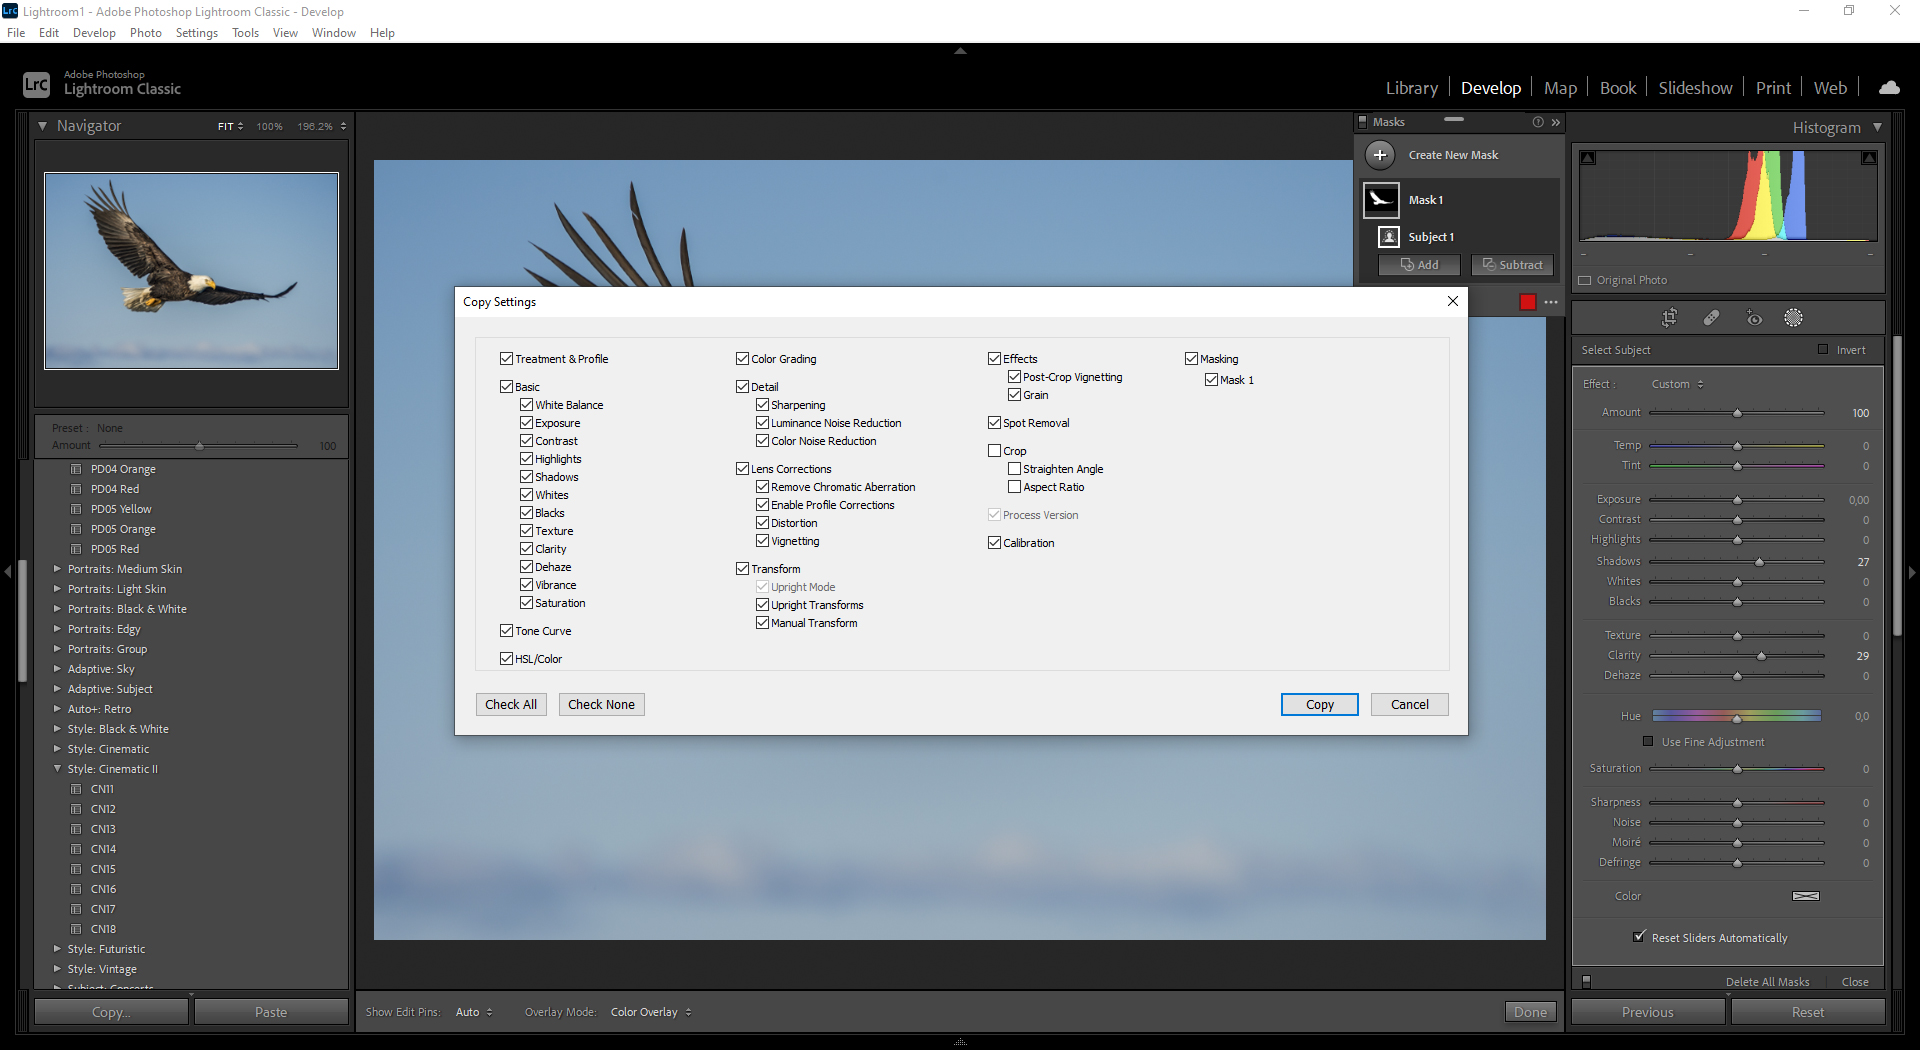Click the Mask 1 eagle thumbnail

pyautogui.click(x=1381, y=200)
